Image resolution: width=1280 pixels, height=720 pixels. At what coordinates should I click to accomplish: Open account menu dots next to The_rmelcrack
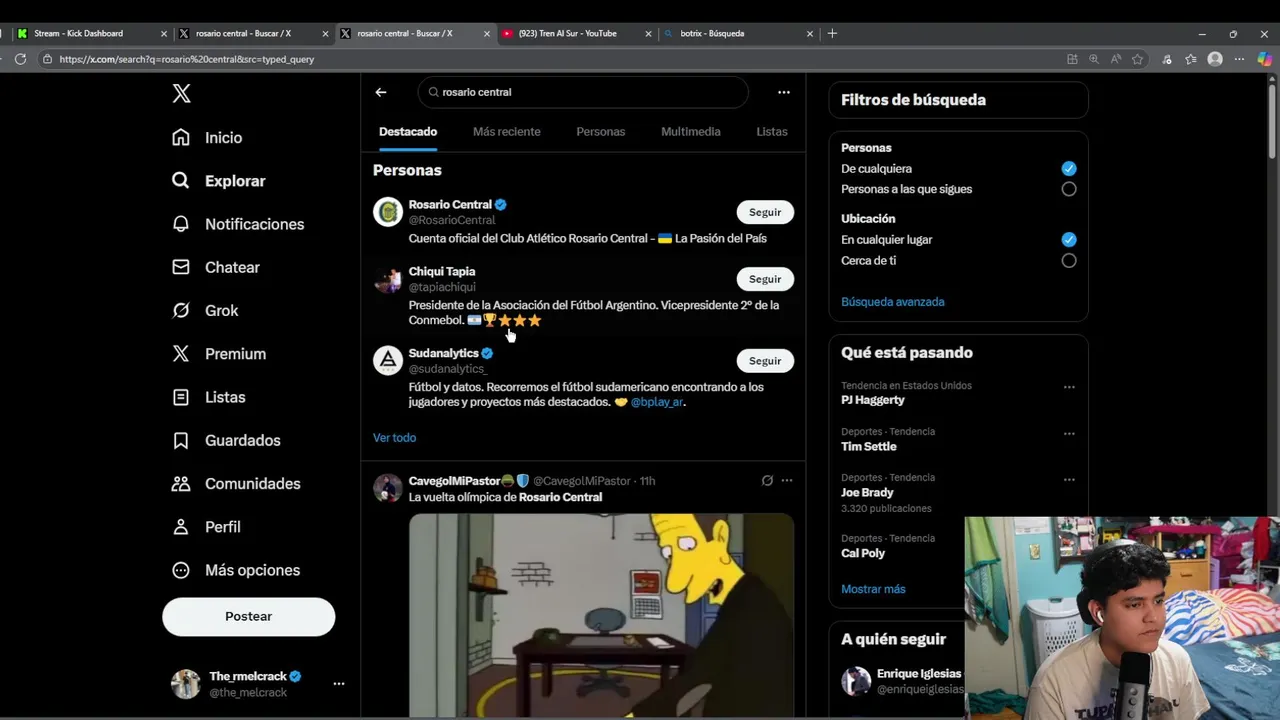[x=339, y=684]
